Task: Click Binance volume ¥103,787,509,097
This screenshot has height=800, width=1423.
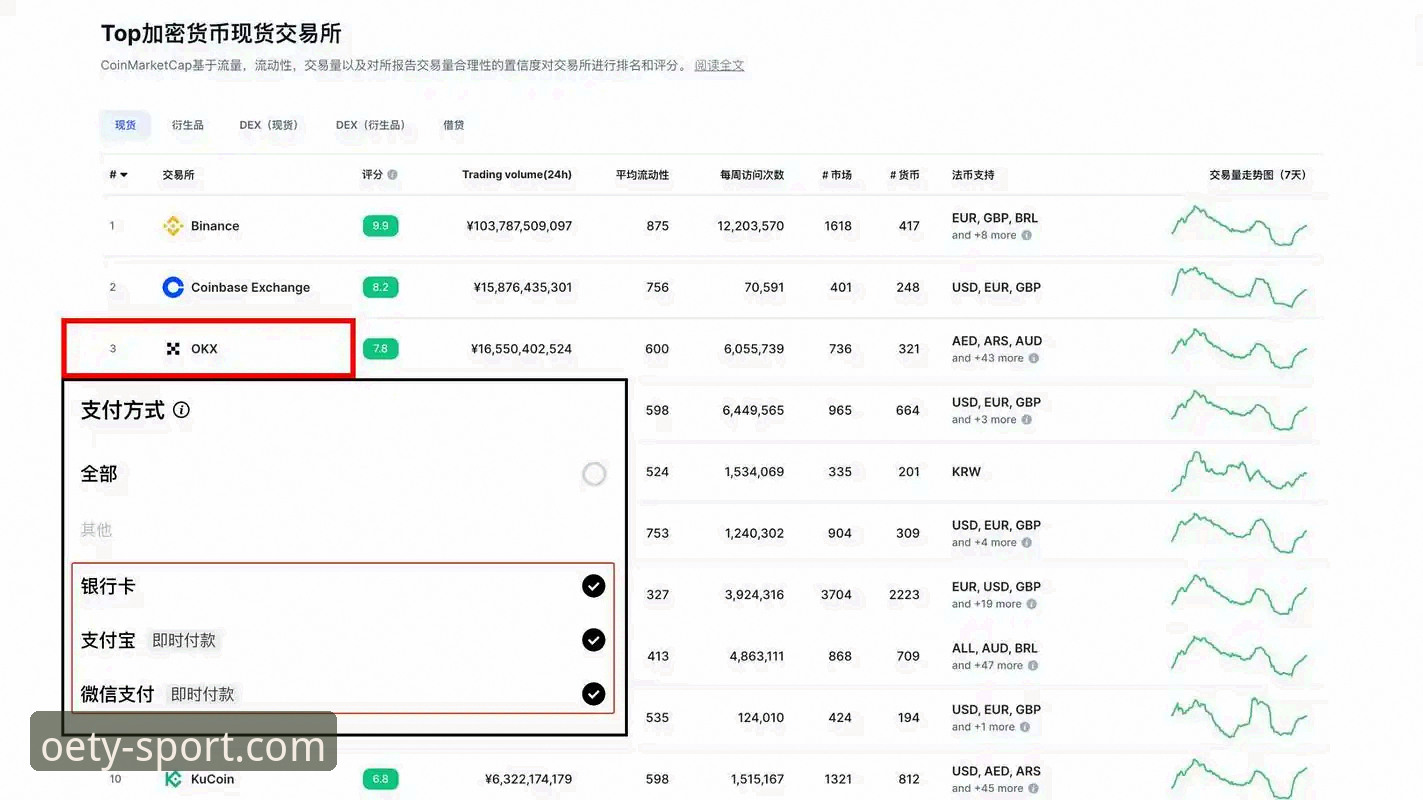Action: (519, 226)
